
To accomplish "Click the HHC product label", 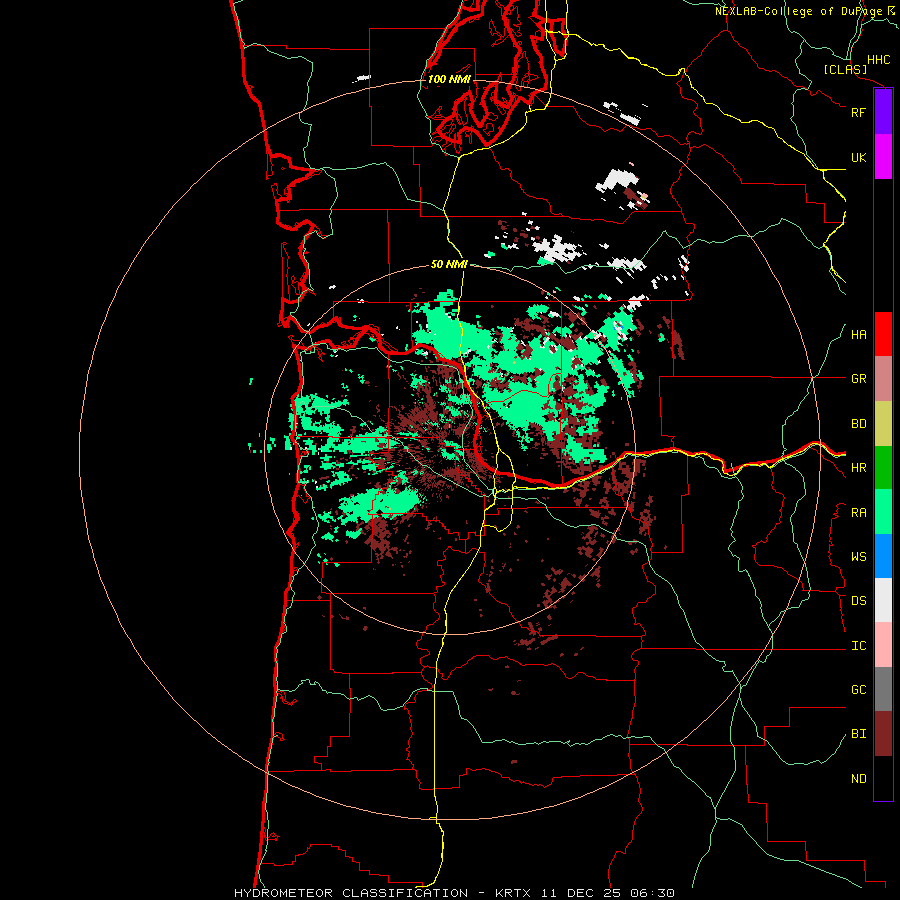I will 878,60.
